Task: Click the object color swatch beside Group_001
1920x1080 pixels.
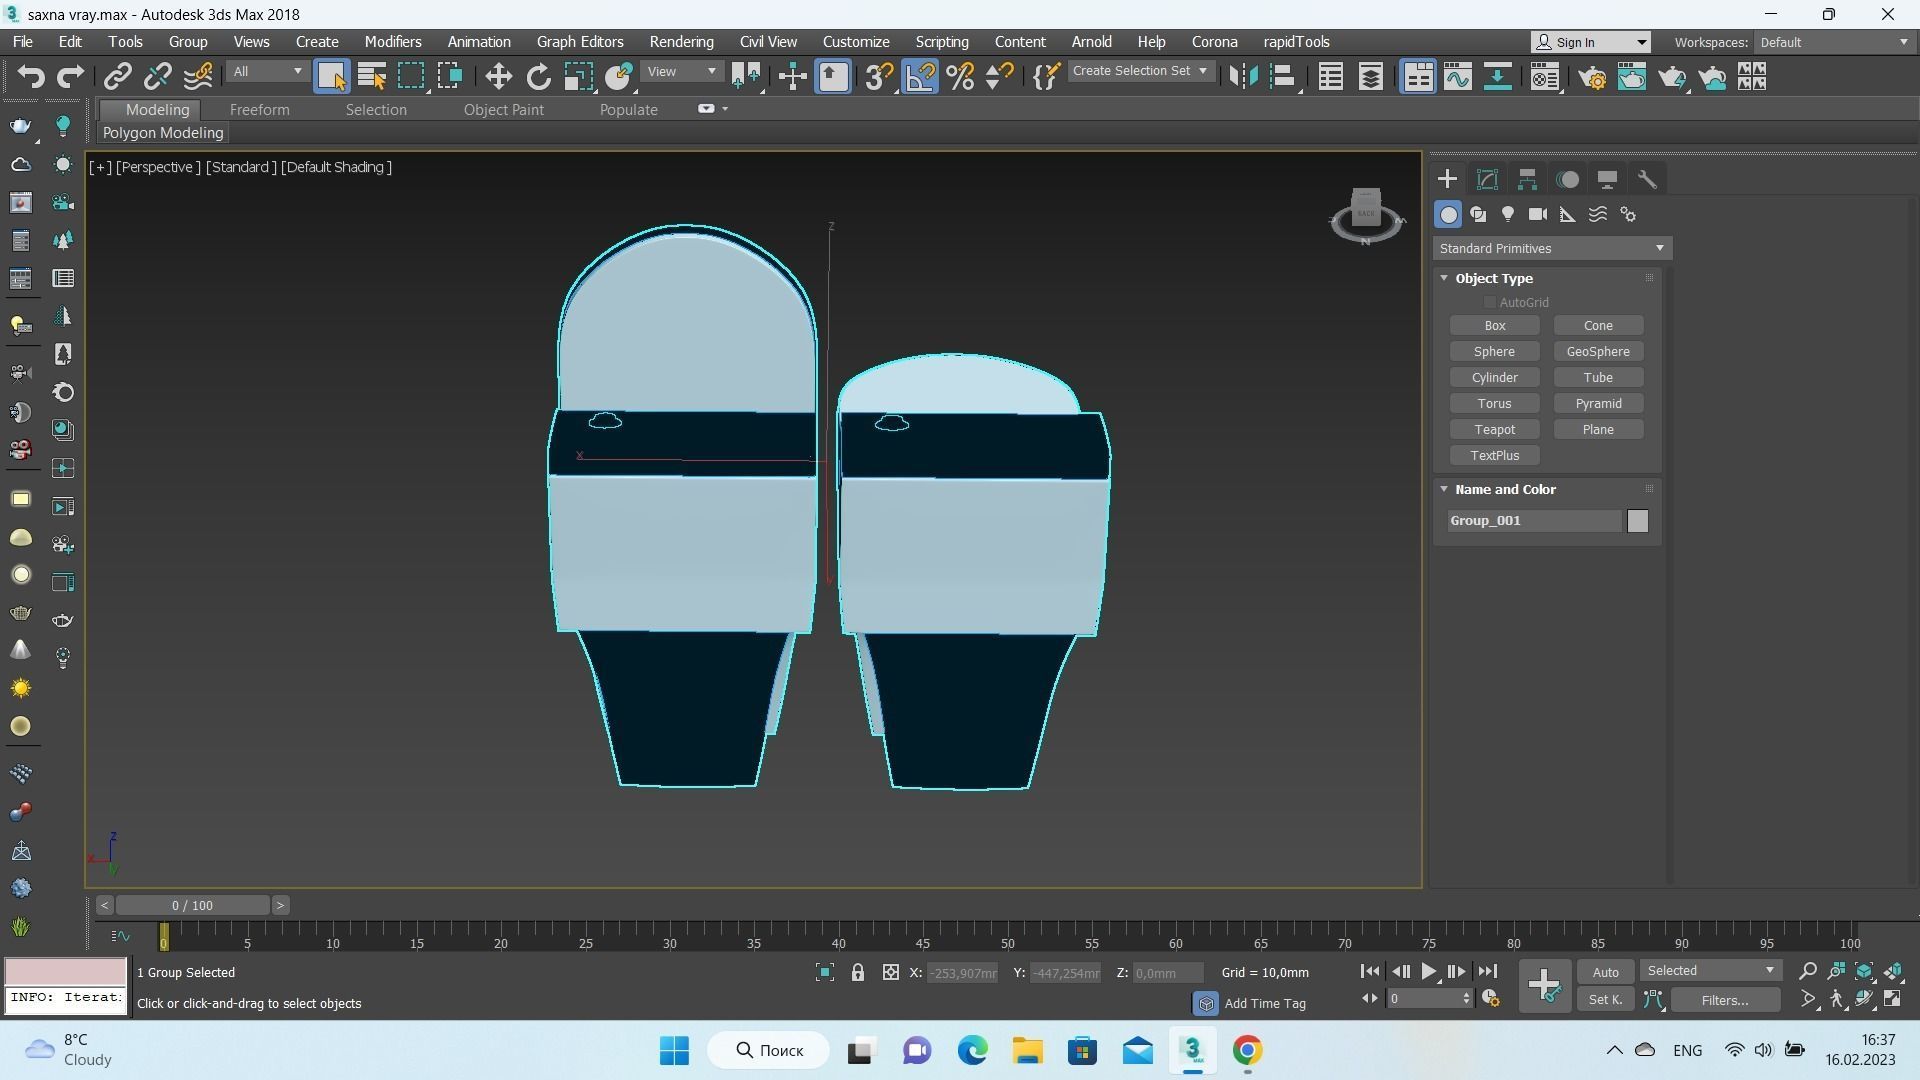Action: tap(1637, 521)
